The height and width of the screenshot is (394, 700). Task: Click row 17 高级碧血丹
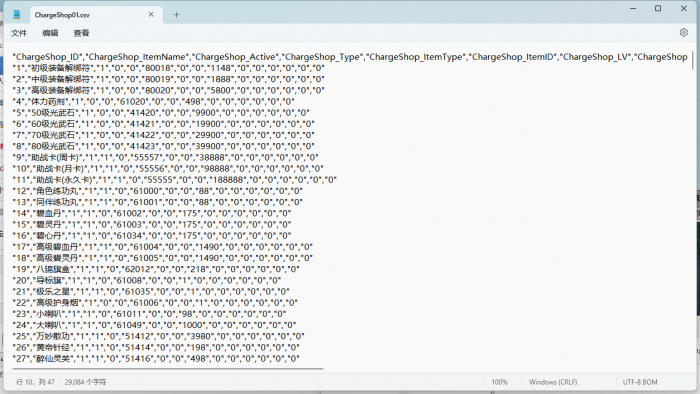[162, 247]
